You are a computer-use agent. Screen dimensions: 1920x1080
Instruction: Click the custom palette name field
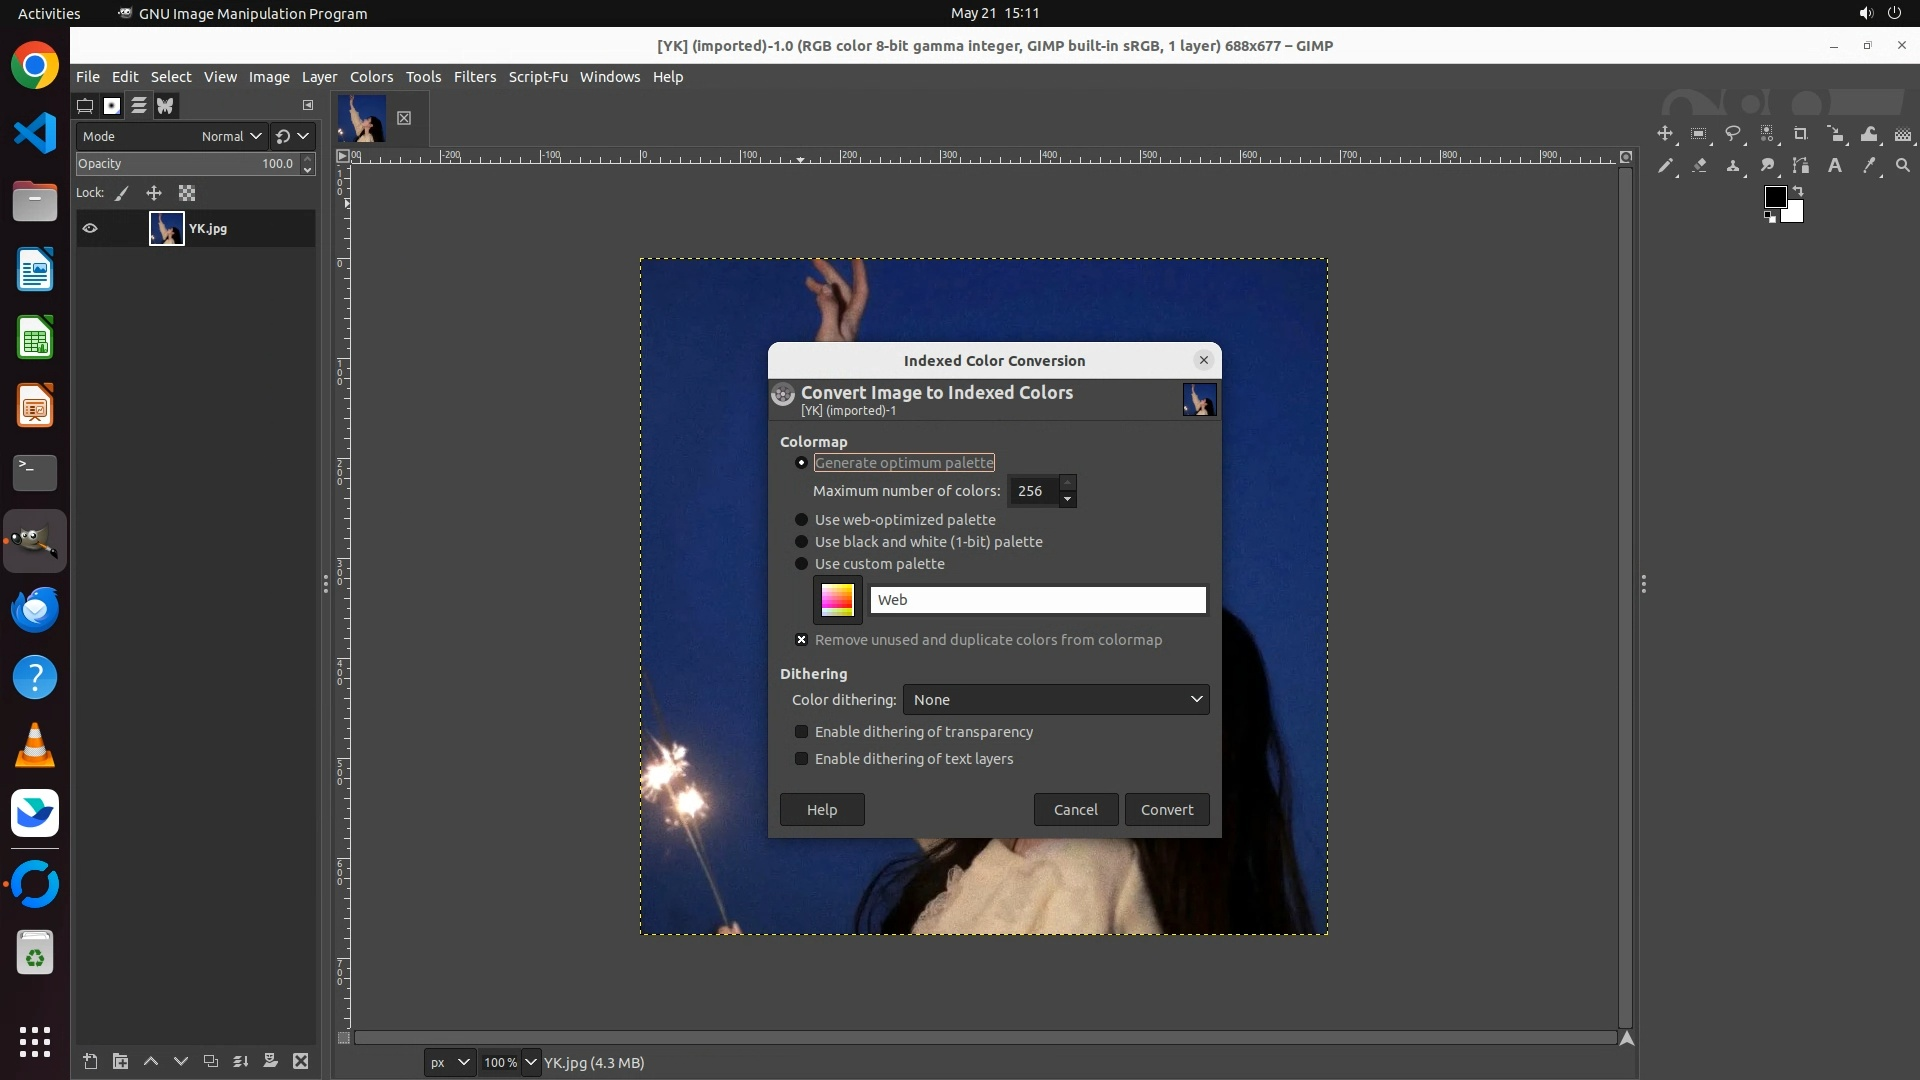[x=1037, y=600]
